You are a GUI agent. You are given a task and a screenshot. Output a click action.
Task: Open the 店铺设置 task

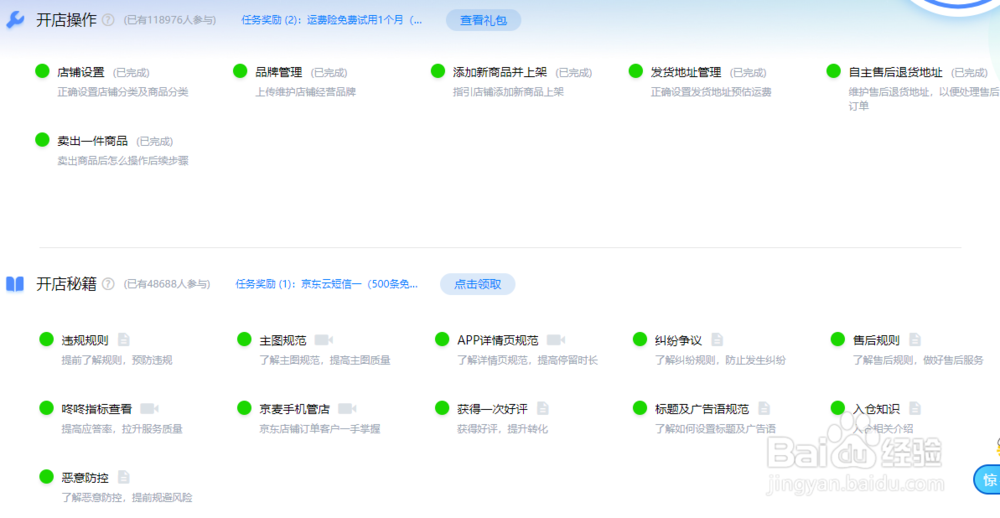coord(81,72)
